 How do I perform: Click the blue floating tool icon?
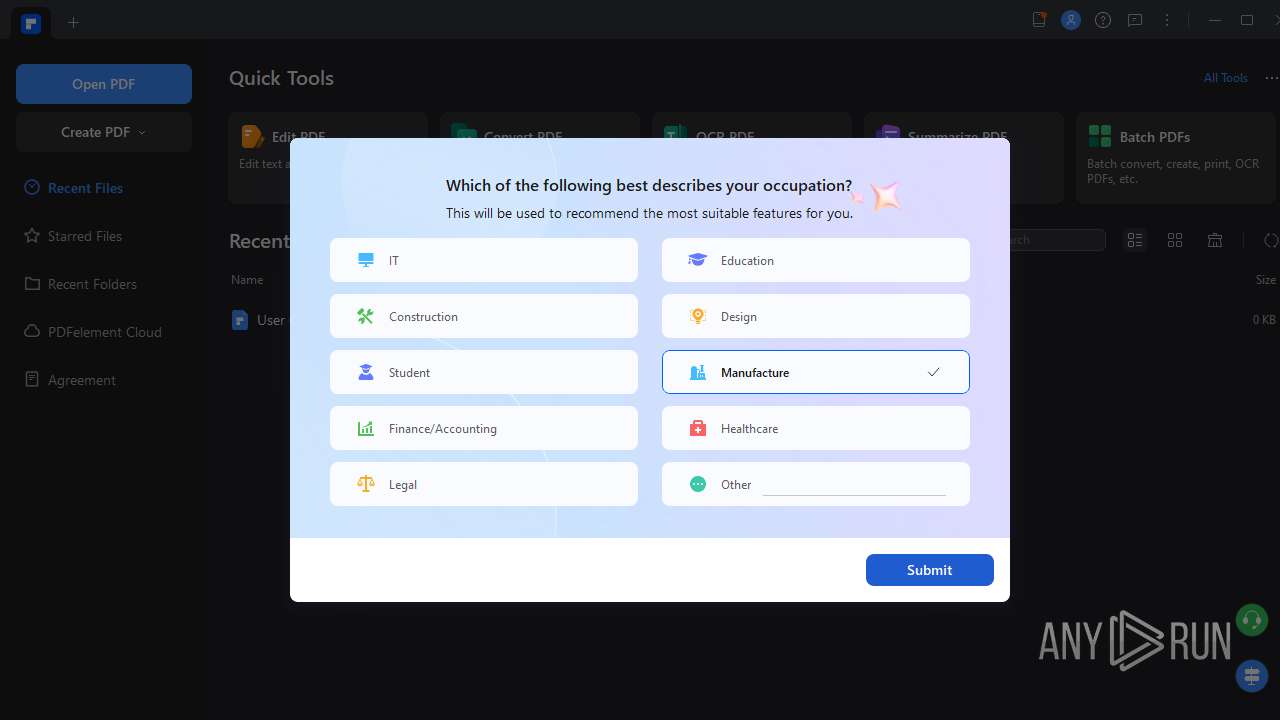point(1252,676)
